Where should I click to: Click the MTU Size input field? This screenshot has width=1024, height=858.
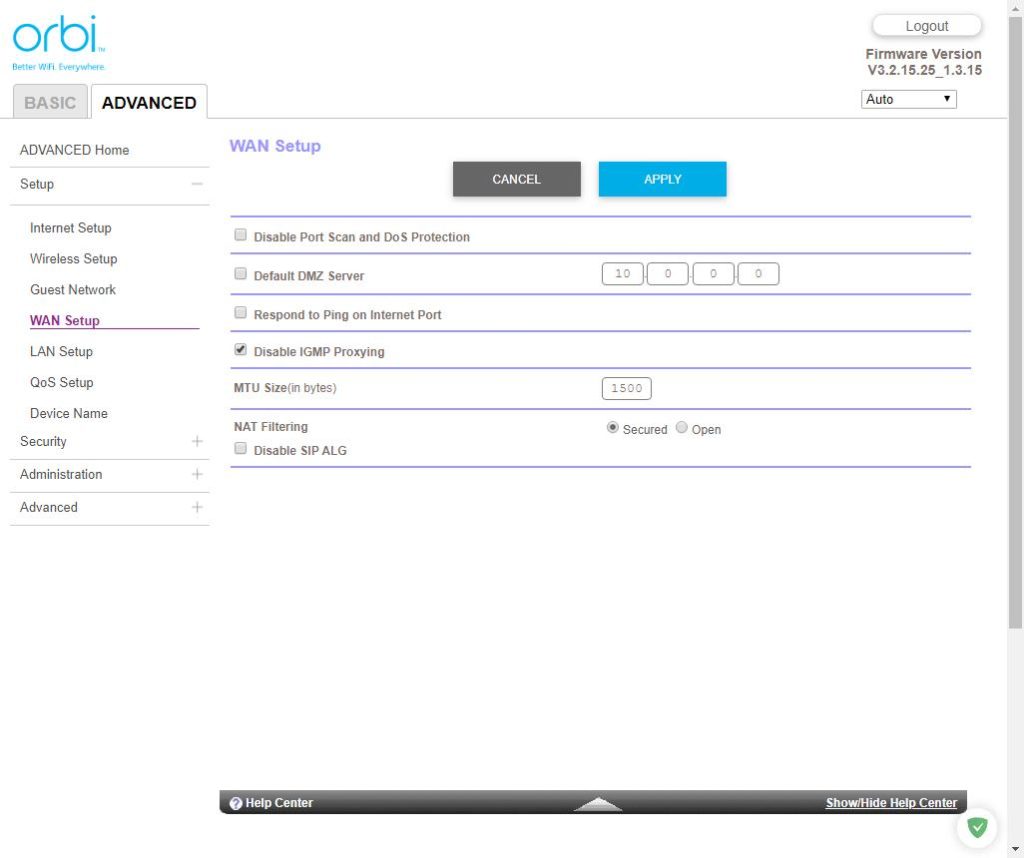pyautogui.click(x=627, y=388)
